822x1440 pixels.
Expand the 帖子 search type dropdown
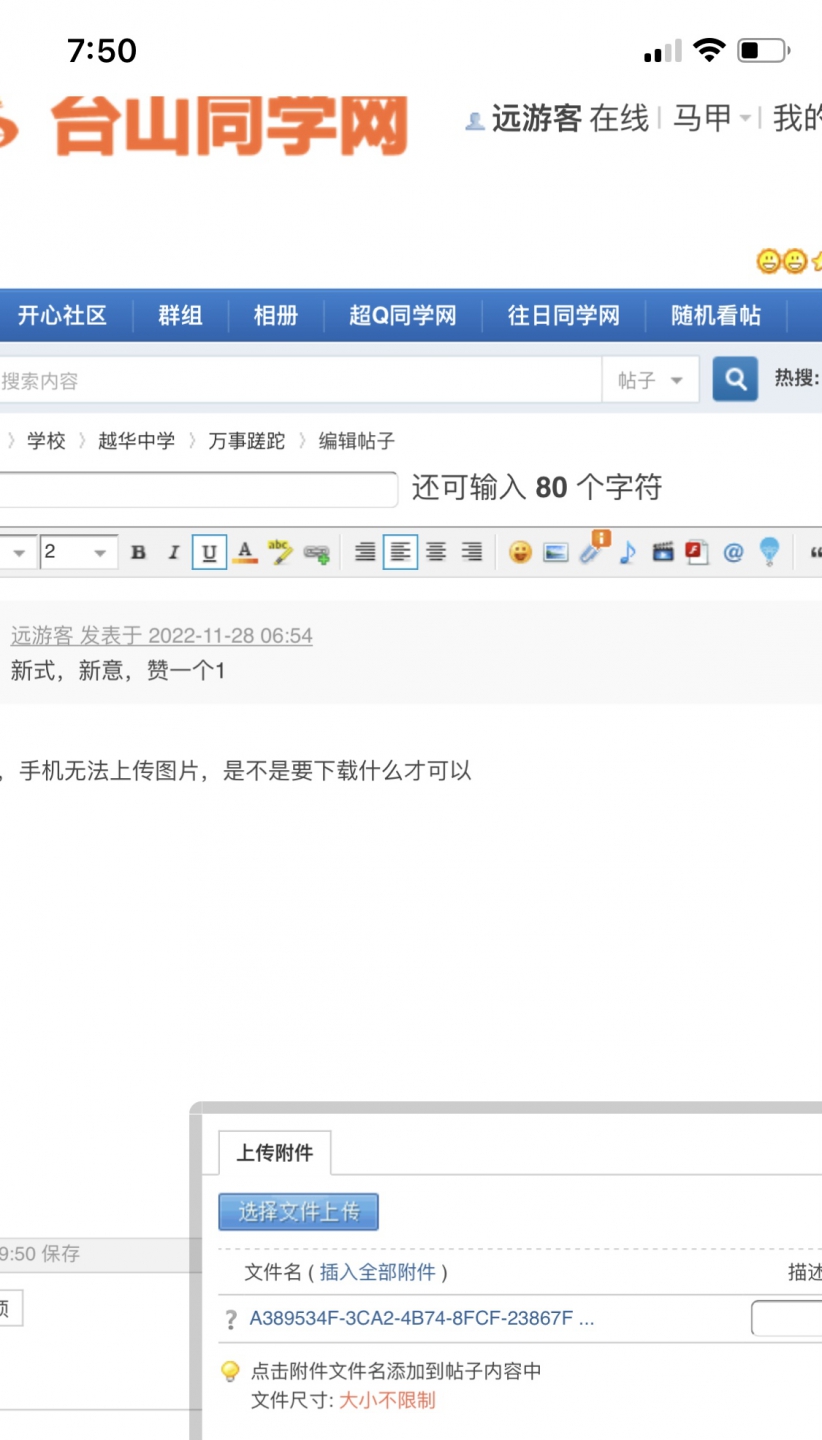click(x=650, y=381)
